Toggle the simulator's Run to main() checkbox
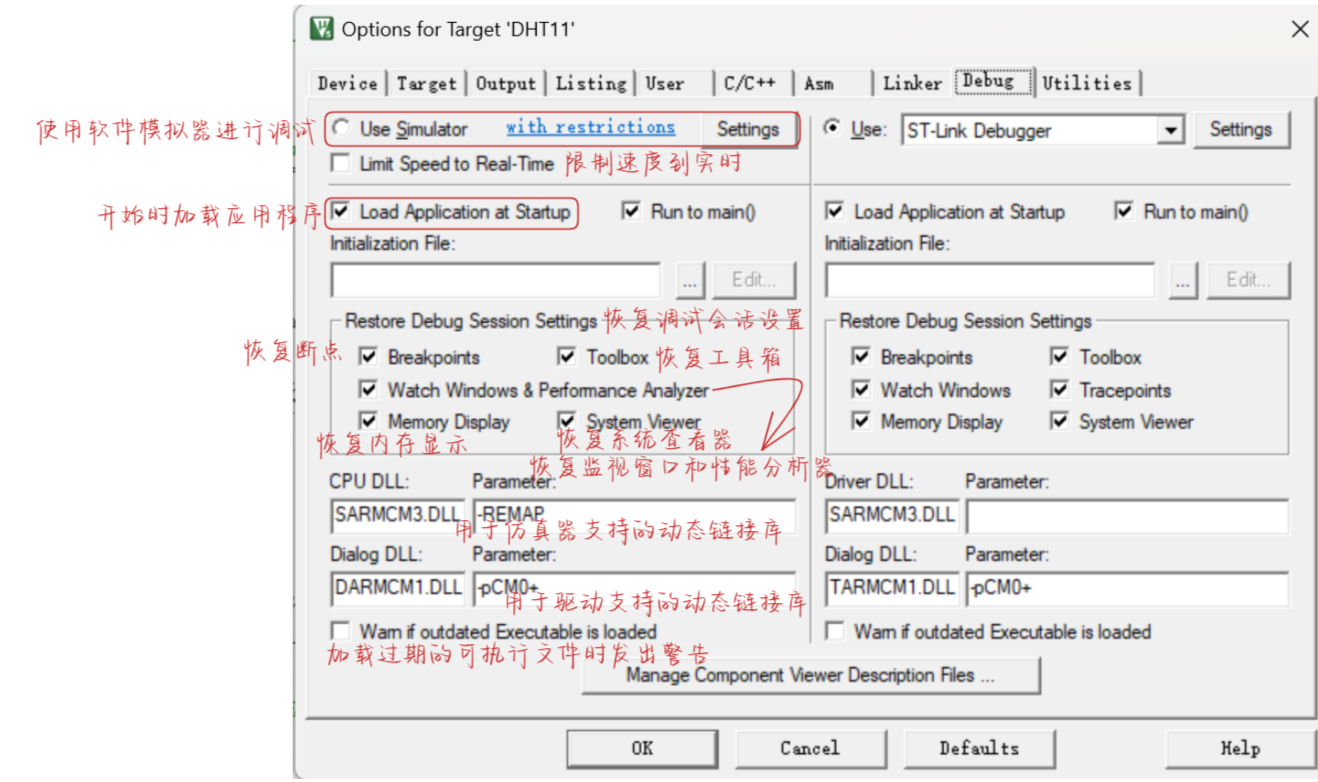 click(631, 211)
